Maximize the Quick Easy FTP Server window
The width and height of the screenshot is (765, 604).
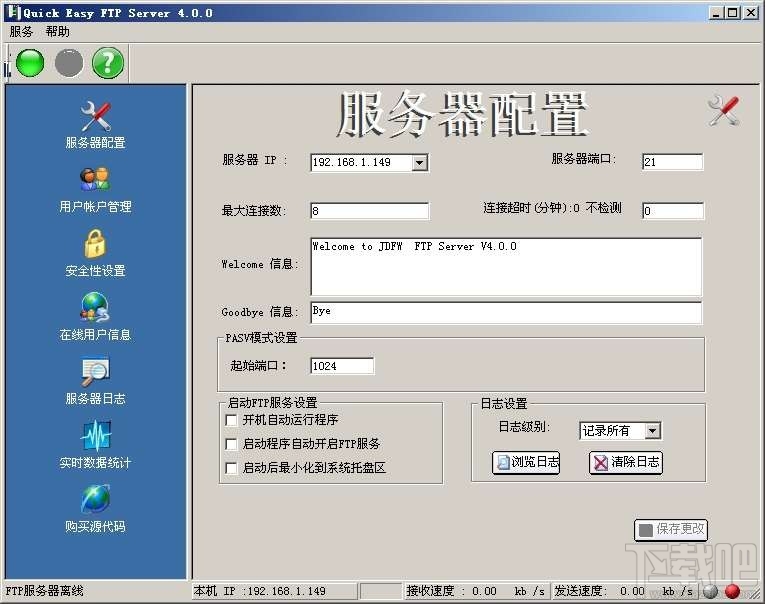tap(733, 13)
